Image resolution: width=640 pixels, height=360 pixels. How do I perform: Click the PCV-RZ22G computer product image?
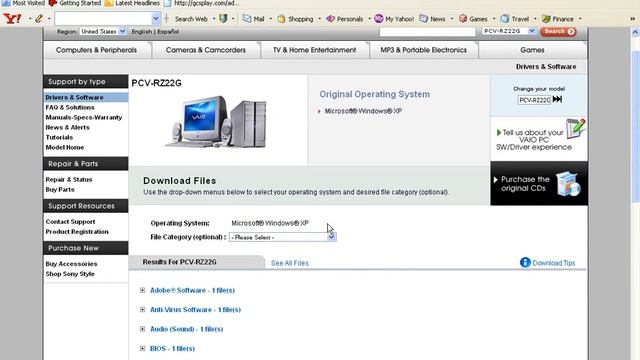tap(216, 121)
